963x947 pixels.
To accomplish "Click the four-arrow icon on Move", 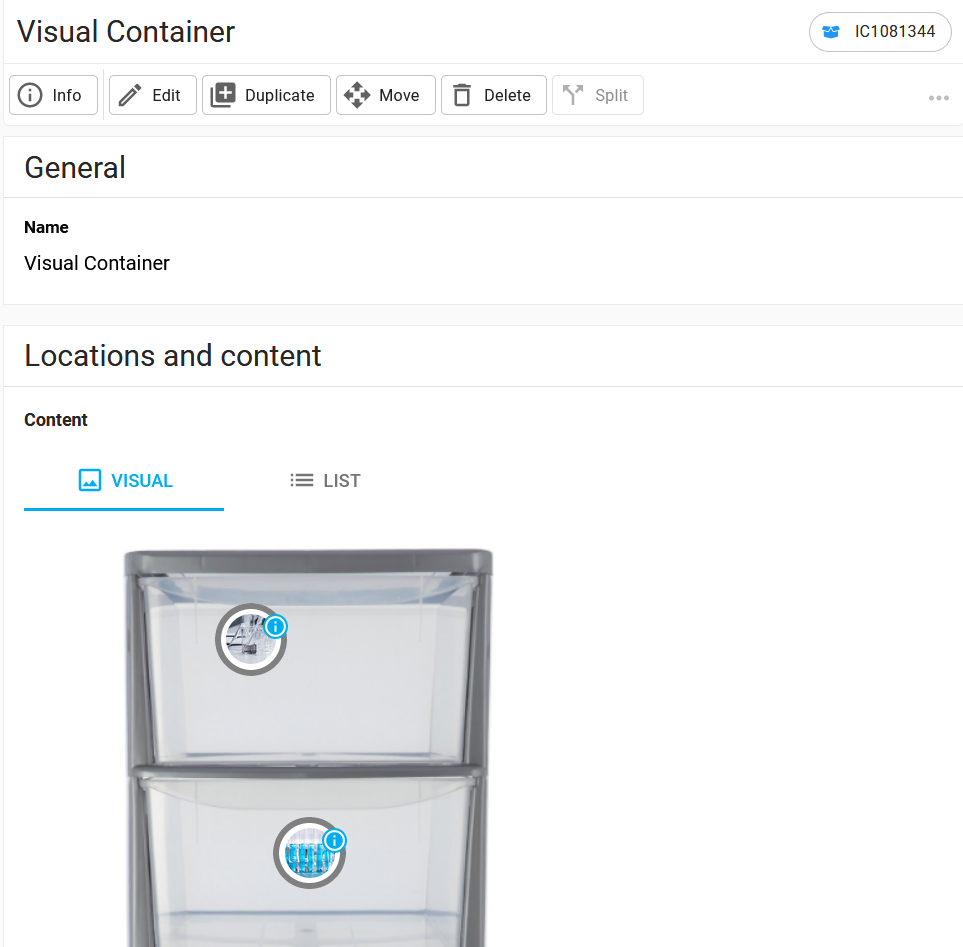I will (x=357, y=95).
